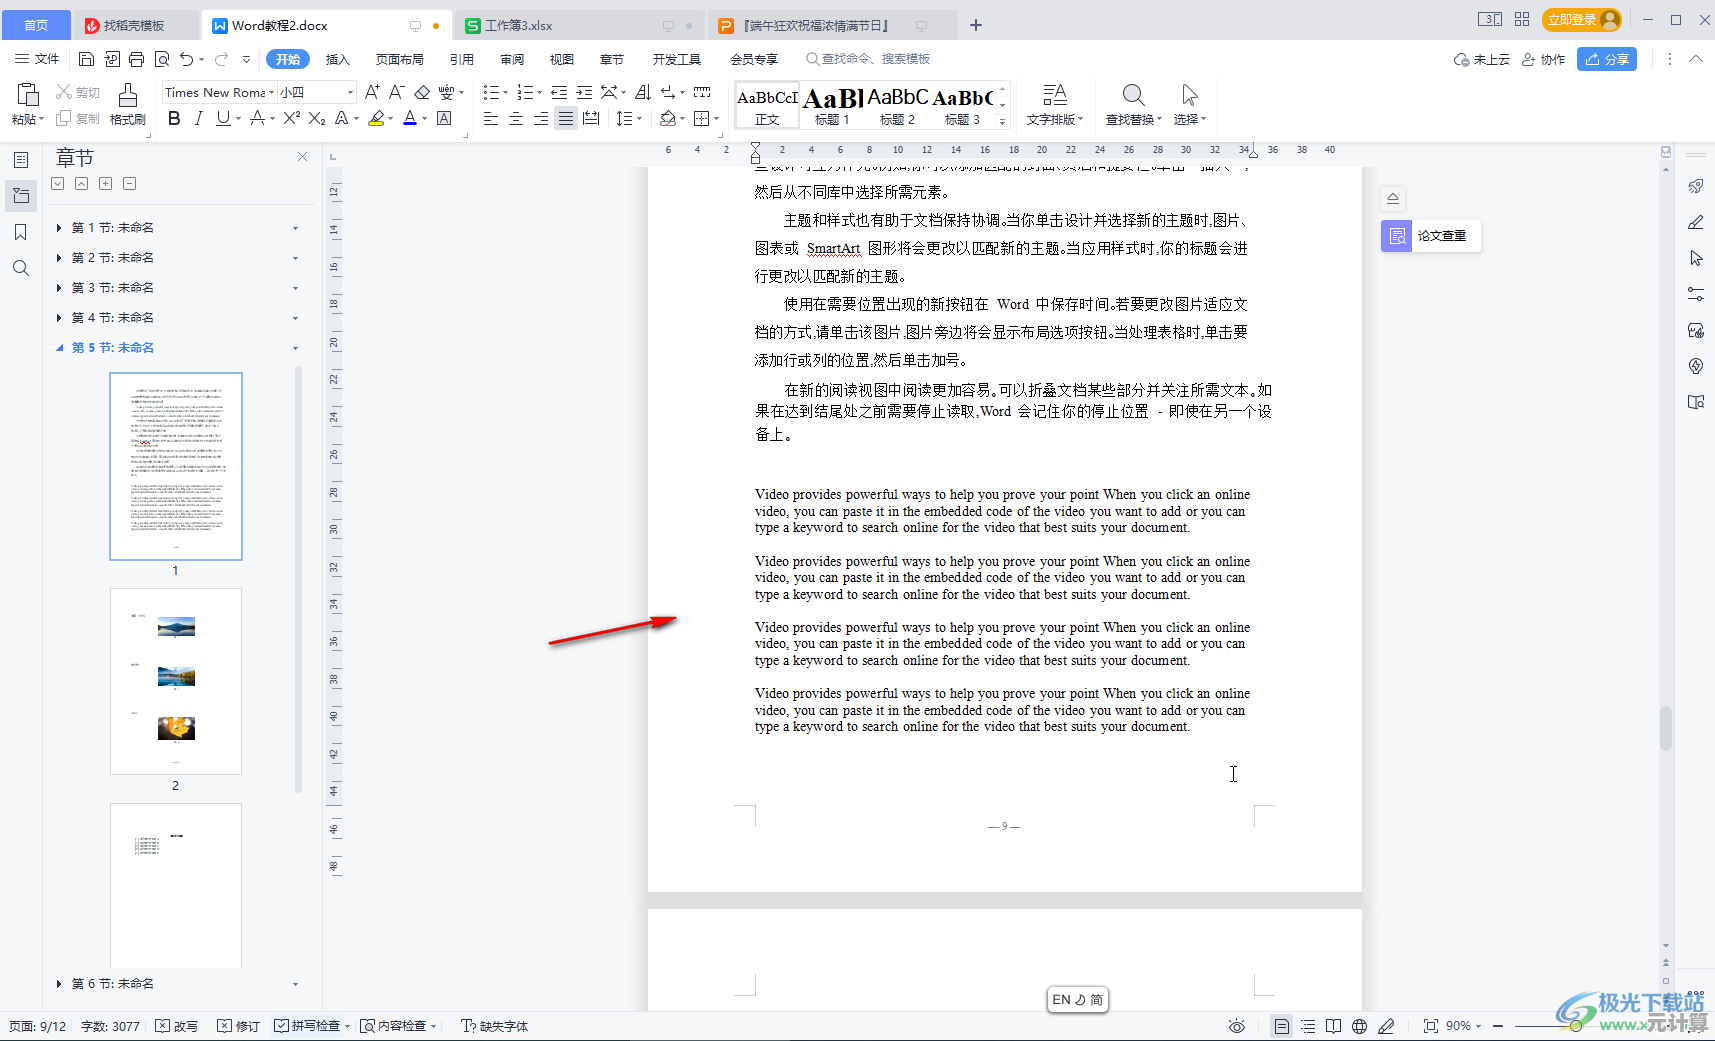Screen dimensions: 1715x1041
Task: Expand section 1 in chapter panel
Action: point(59,228)
